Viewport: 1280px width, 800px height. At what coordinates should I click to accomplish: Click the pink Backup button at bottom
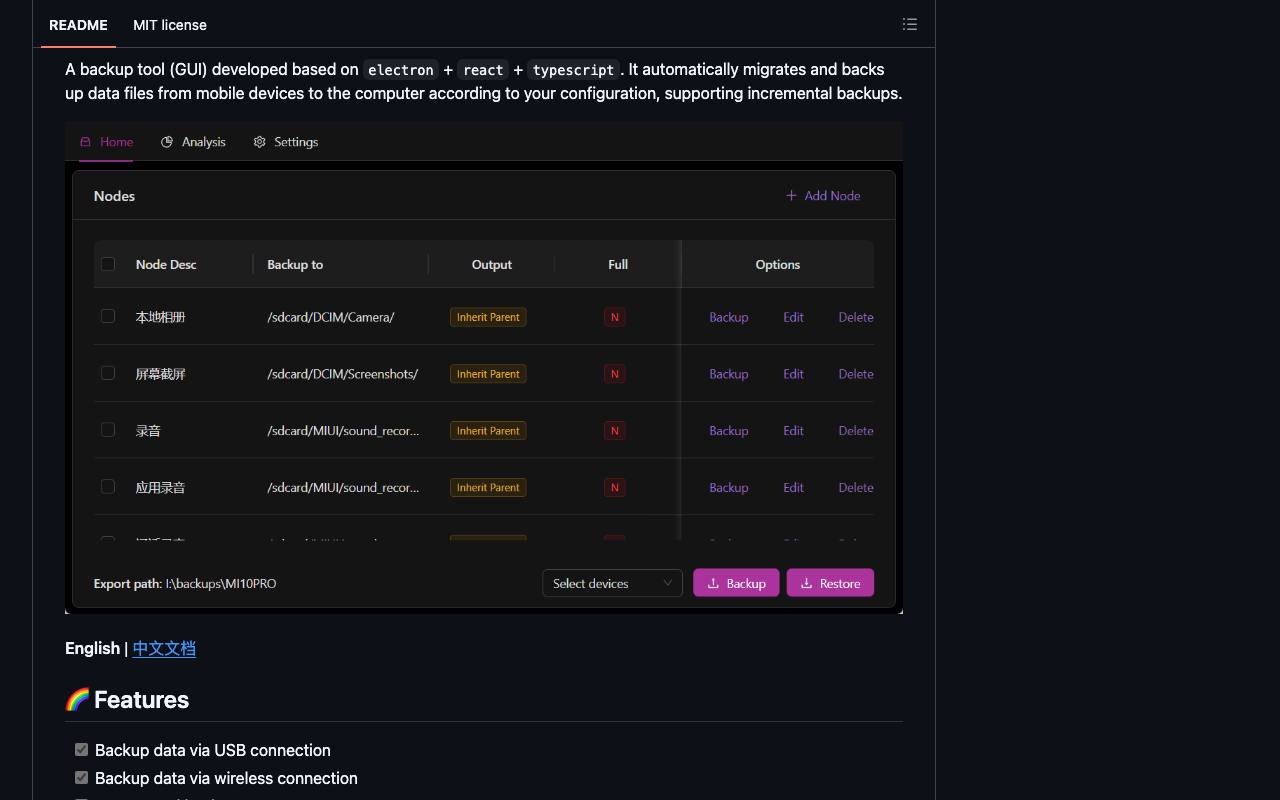click(736, 583)
